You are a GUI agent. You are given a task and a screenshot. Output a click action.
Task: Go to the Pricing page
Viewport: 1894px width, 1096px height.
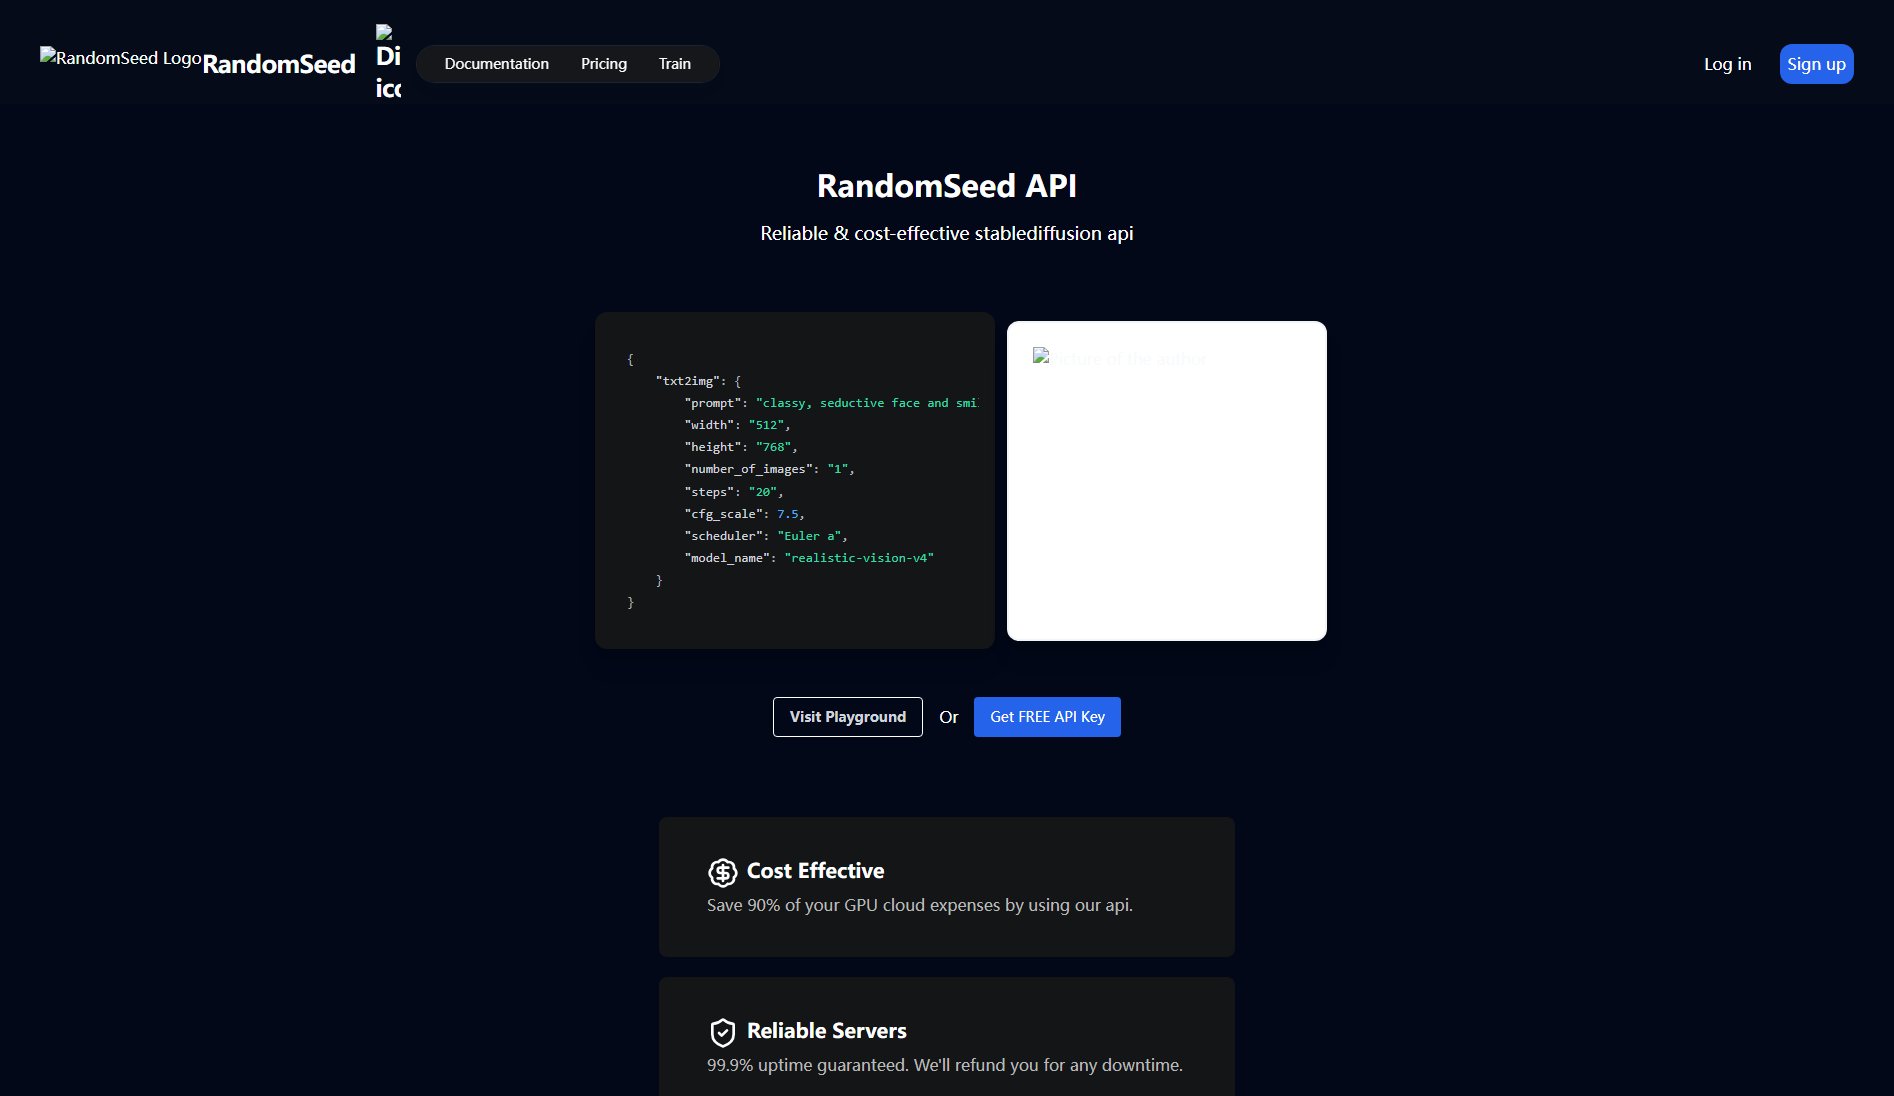[x=604, y=64]
